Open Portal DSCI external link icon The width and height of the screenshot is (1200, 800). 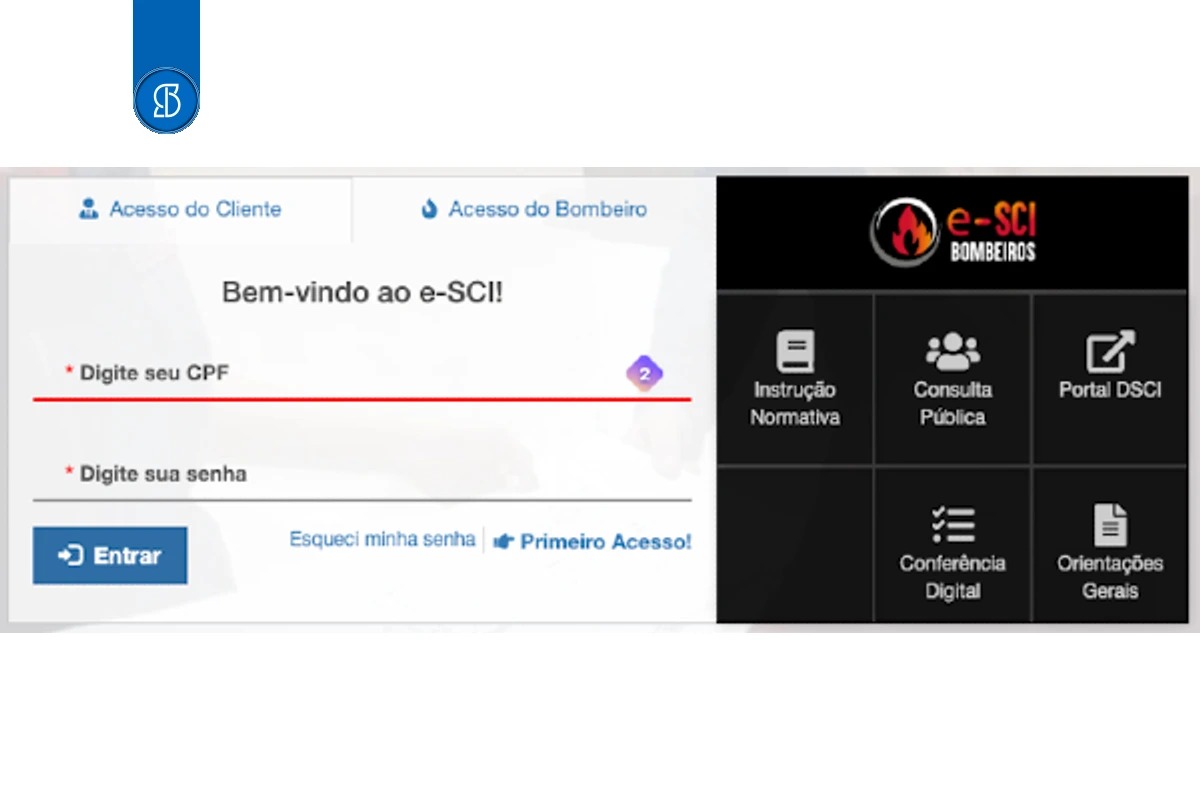(x=1110, y=352)
